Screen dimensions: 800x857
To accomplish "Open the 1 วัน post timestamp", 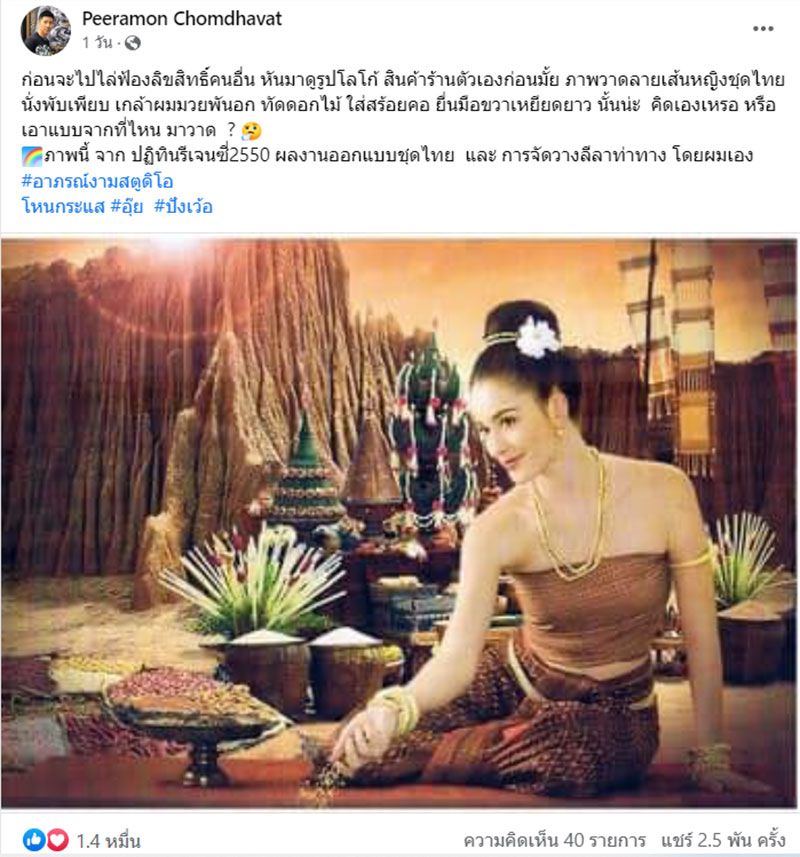I will pyautogui.click(x=97, y=43).
